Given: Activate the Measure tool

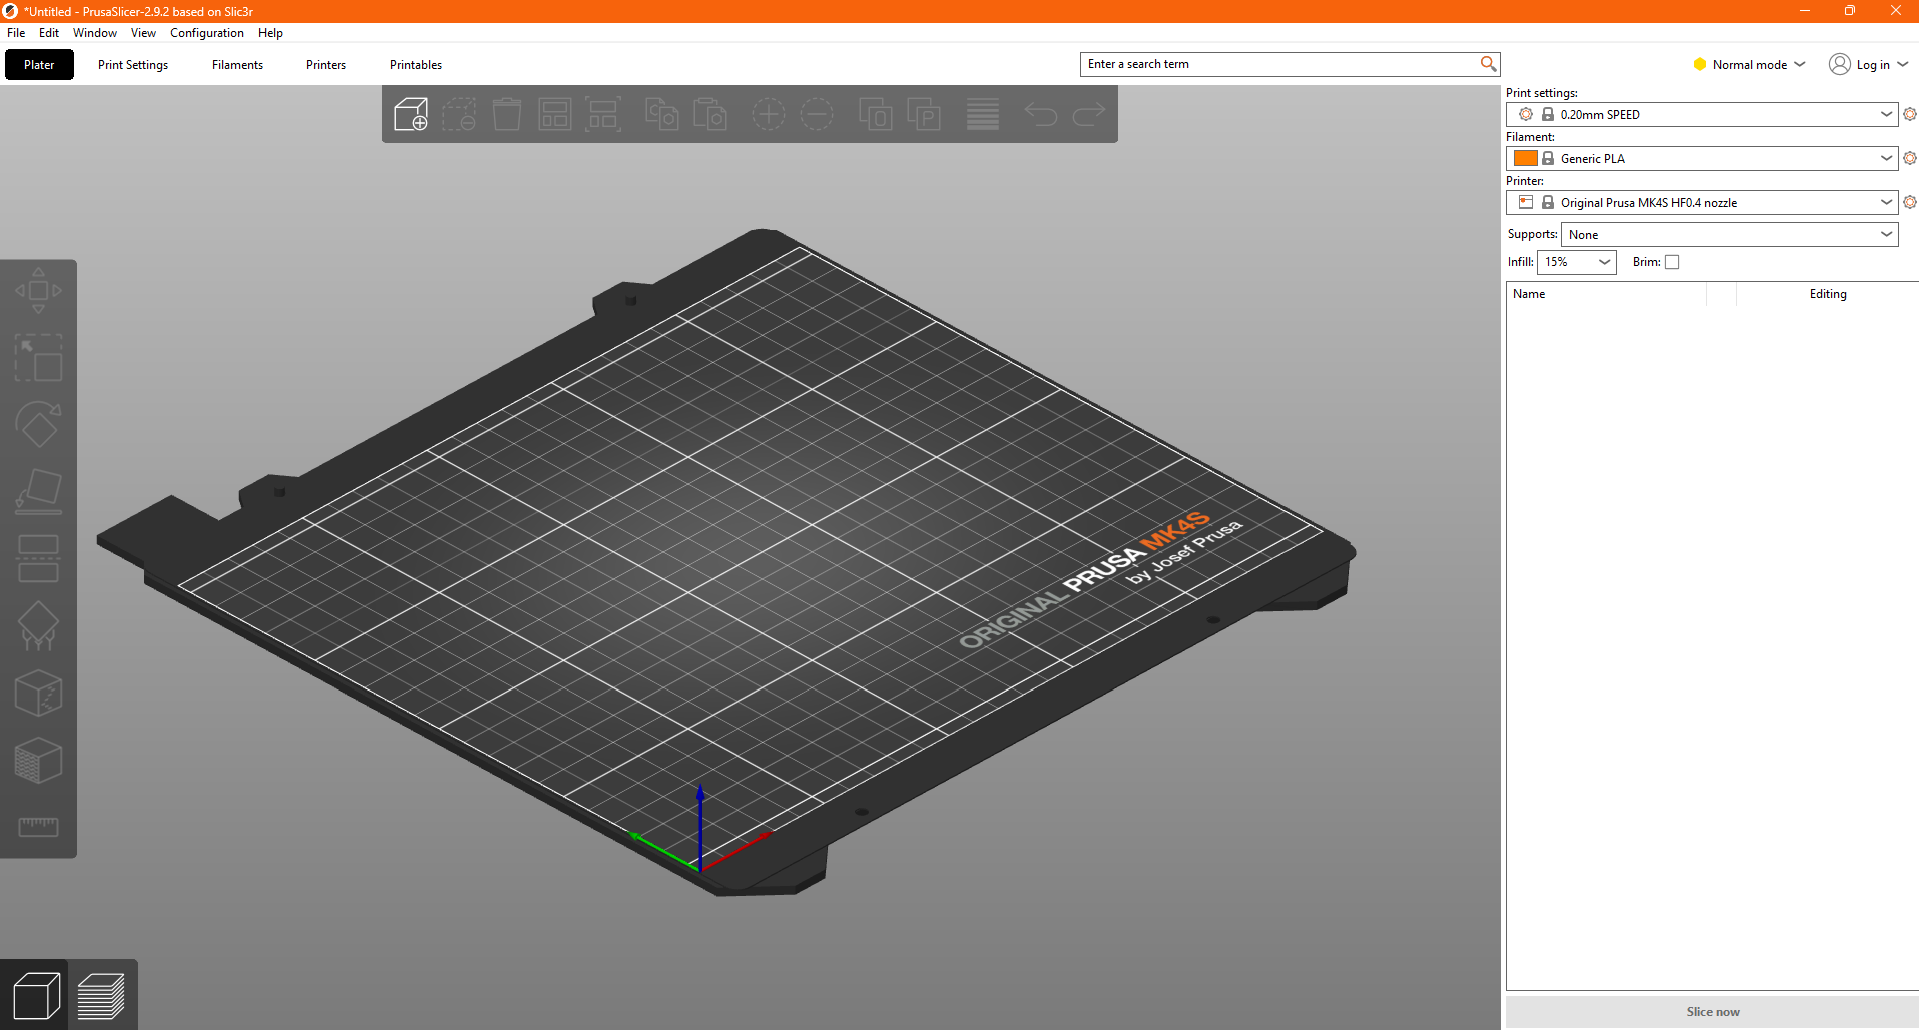Looking at the screenshot, I should (x=38, y=827).
